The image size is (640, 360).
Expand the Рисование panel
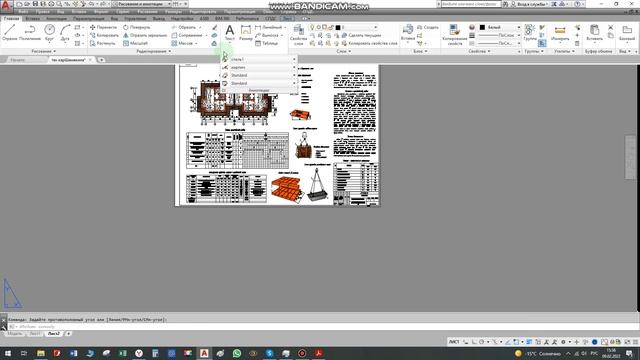point(44,51)
